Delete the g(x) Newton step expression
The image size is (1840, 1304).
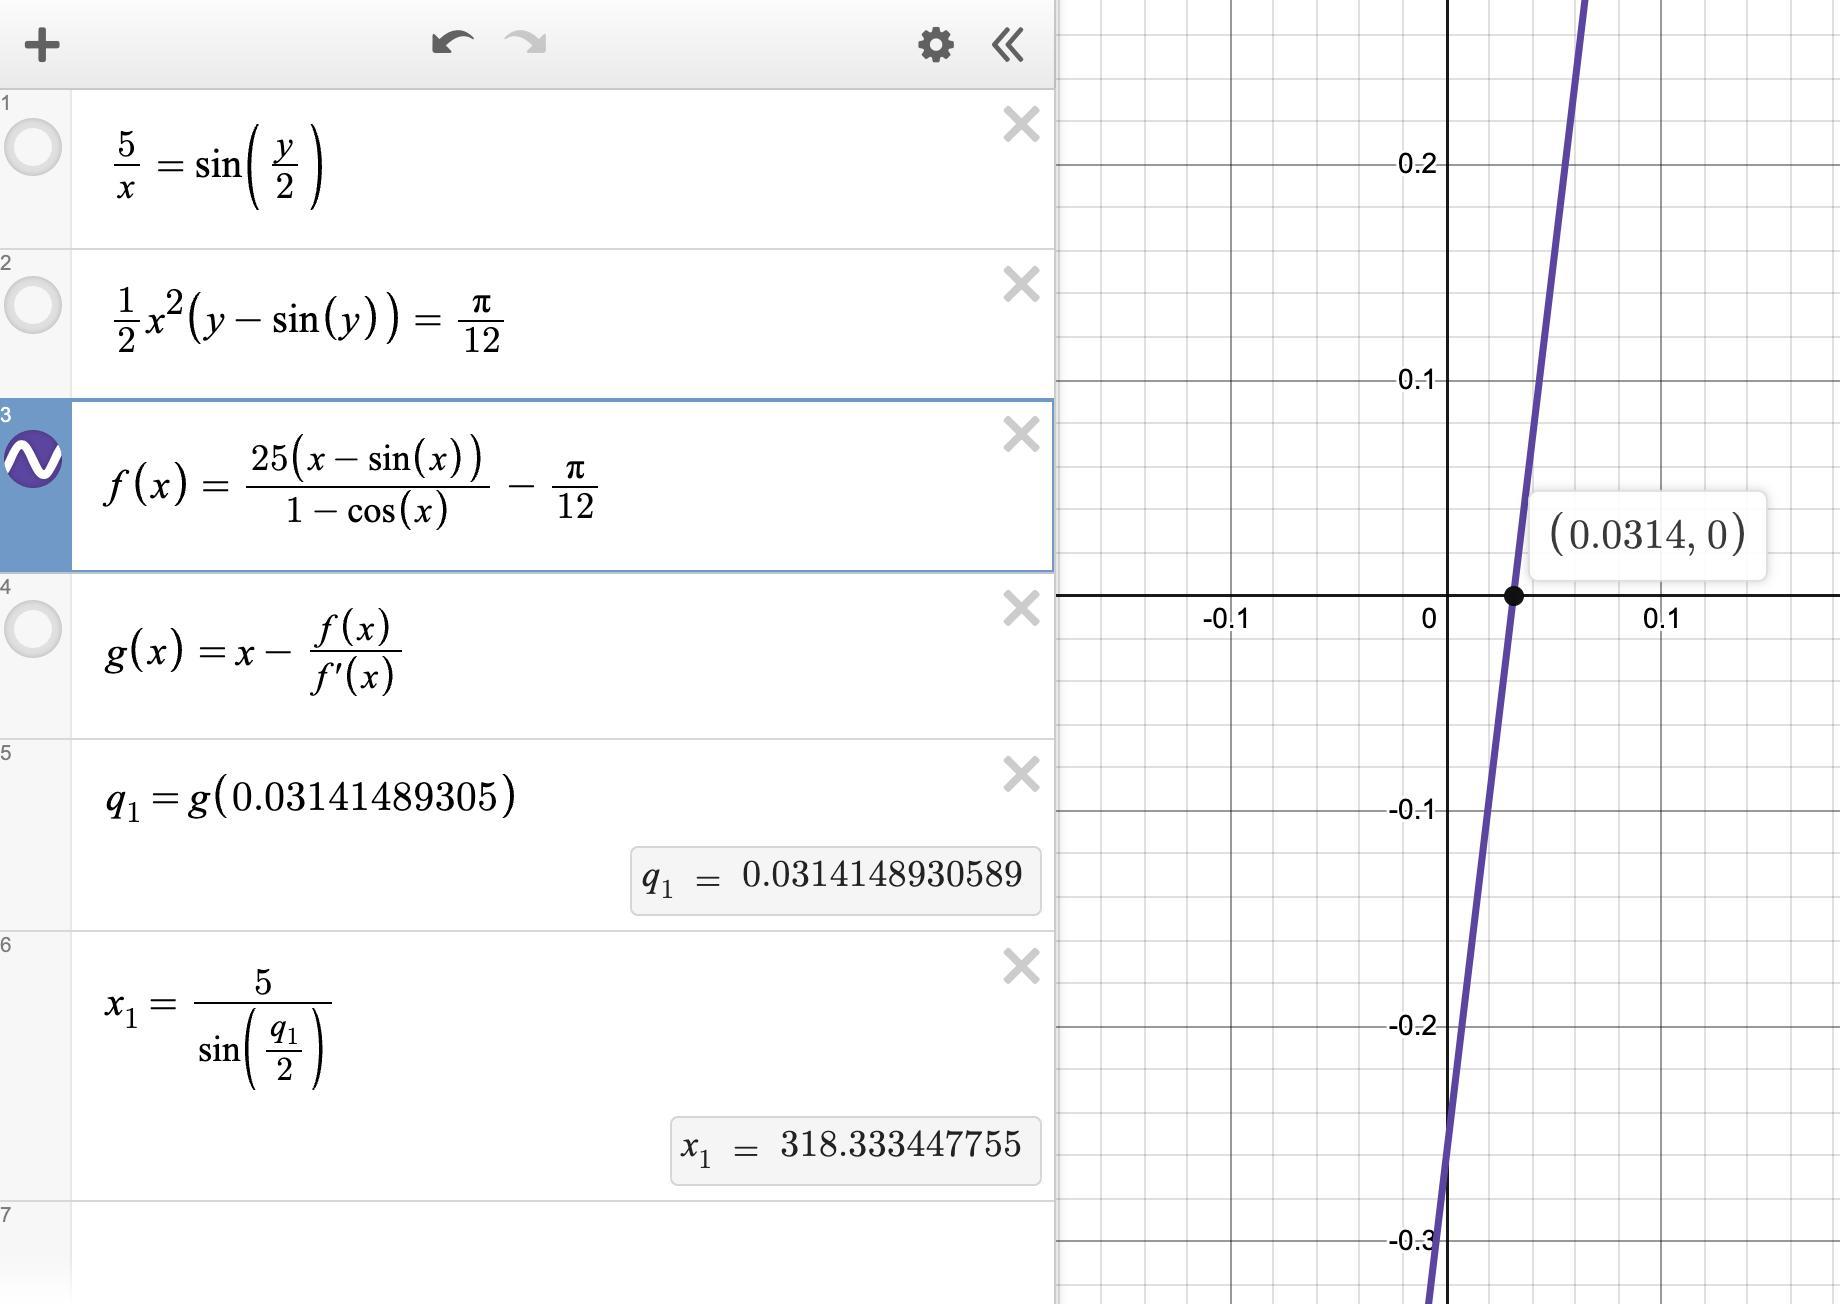coord(1021,608)
